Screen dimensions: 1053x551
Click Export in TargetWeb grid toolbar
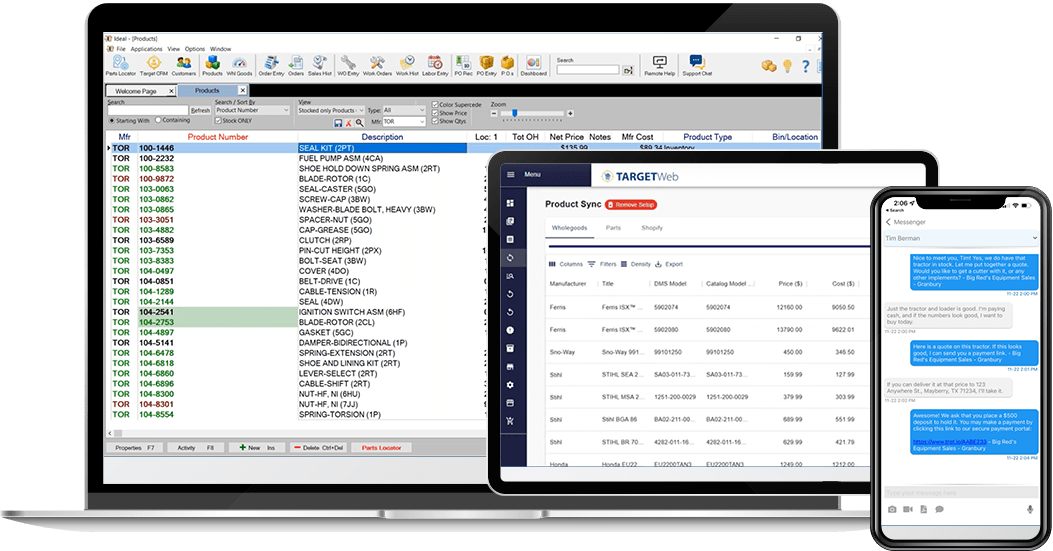[x=669, y=264]
